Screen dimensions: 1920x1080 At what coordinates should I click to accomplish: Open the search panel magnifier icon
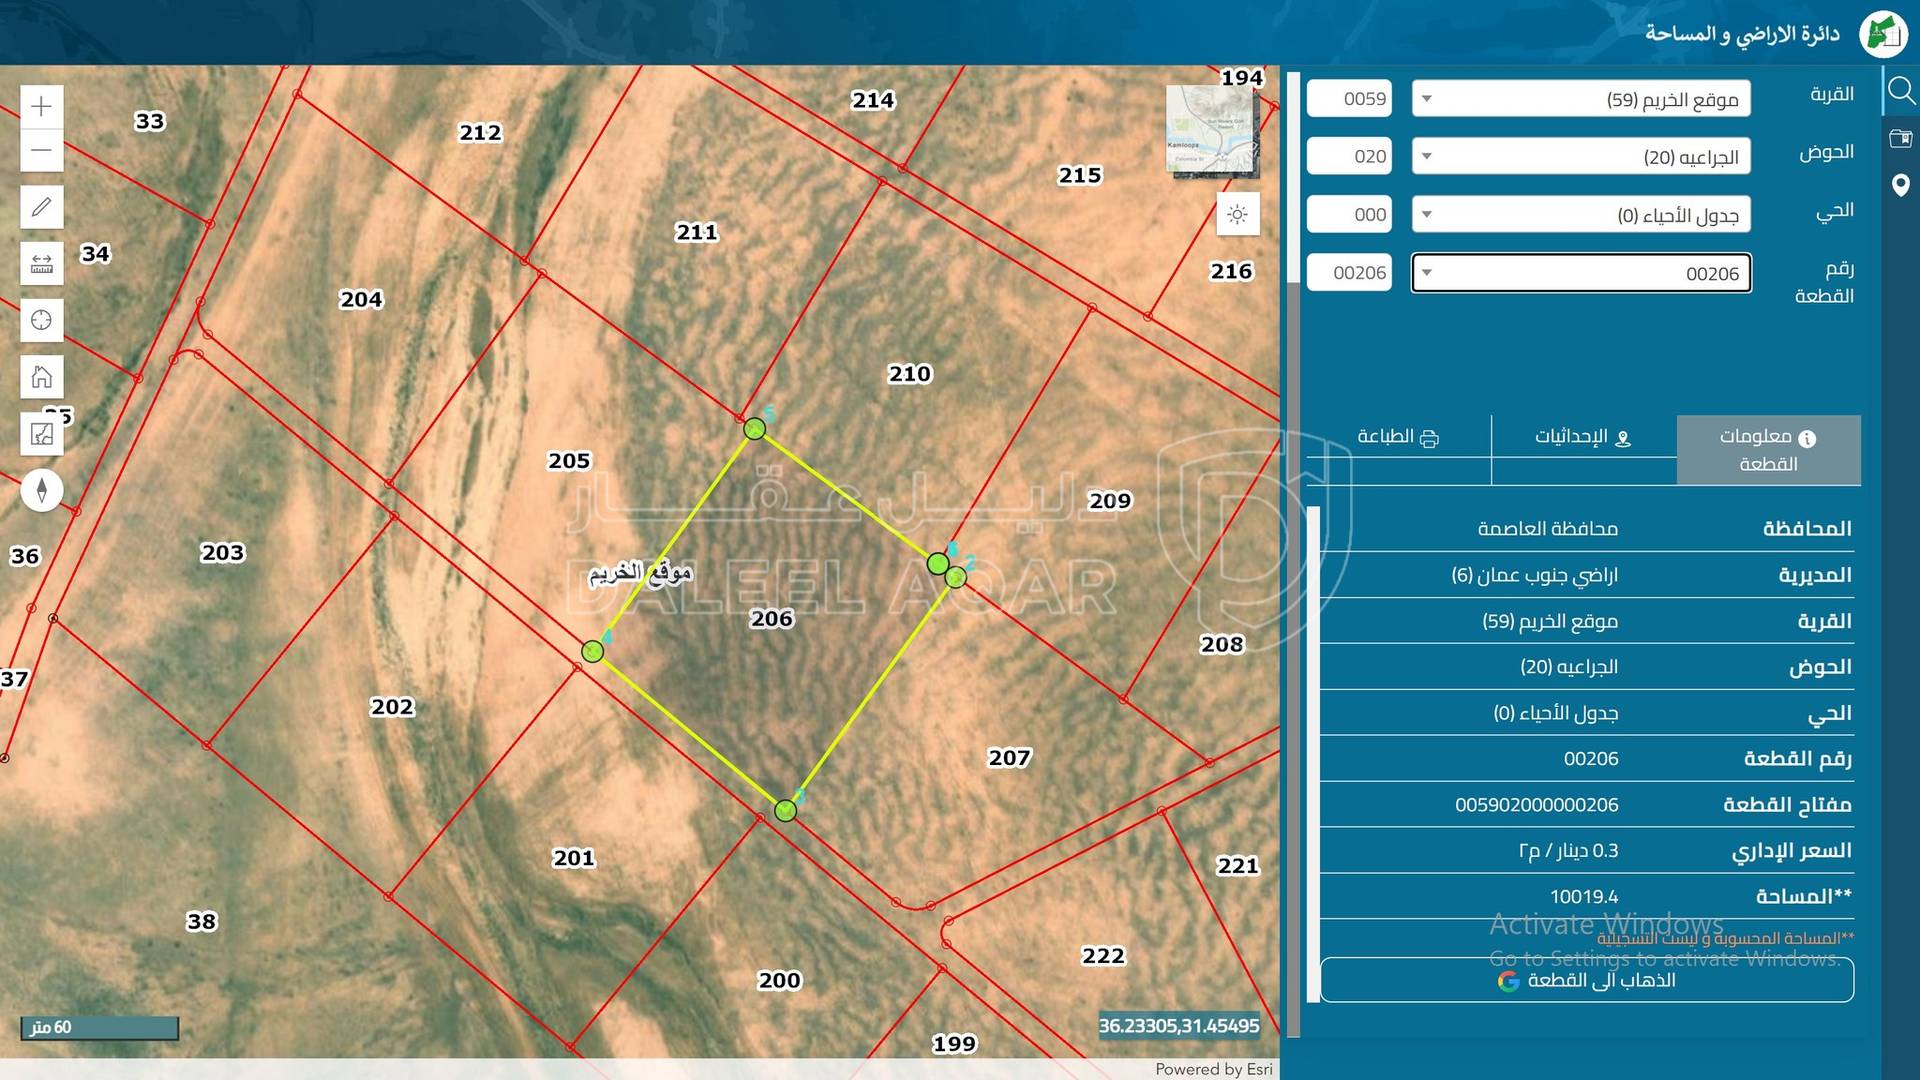click(1900, 91)
